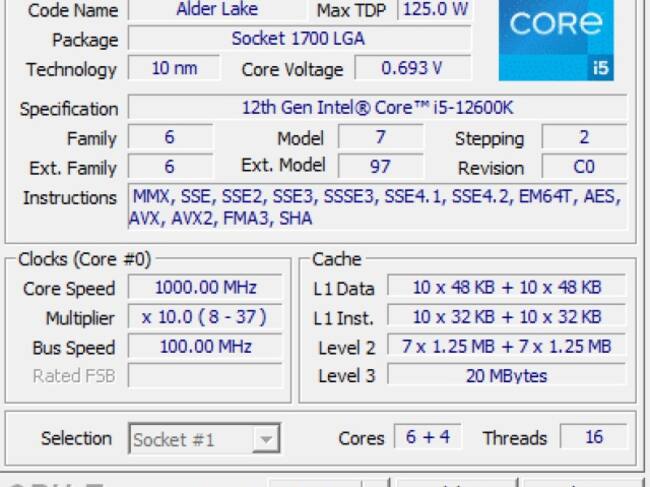Click the empty Rated FSB field
Image resolution: width=650 pixels, height=487 pixels.
click(x=205, y=376)
